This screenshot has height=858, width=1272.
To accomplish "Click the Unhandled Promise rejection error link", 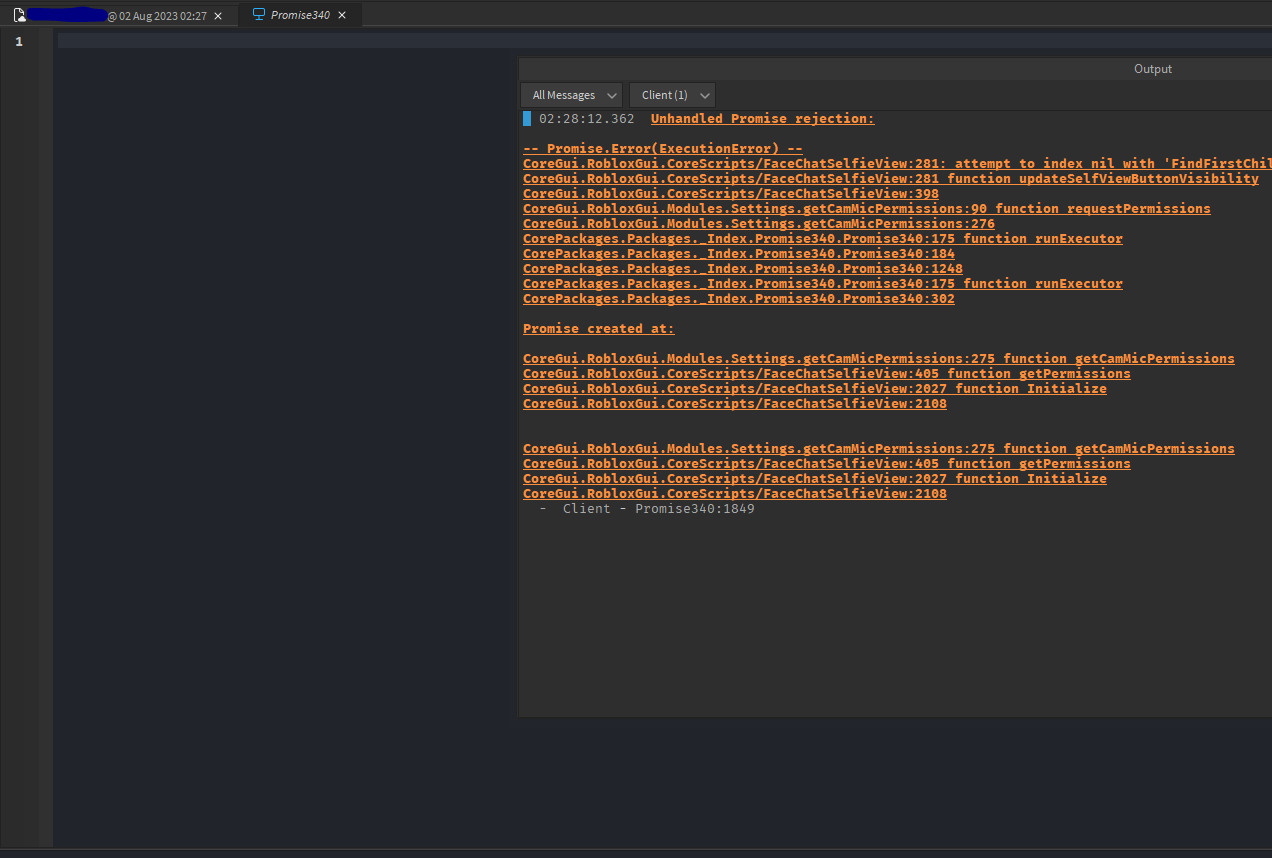I will [x=762, y=119].
